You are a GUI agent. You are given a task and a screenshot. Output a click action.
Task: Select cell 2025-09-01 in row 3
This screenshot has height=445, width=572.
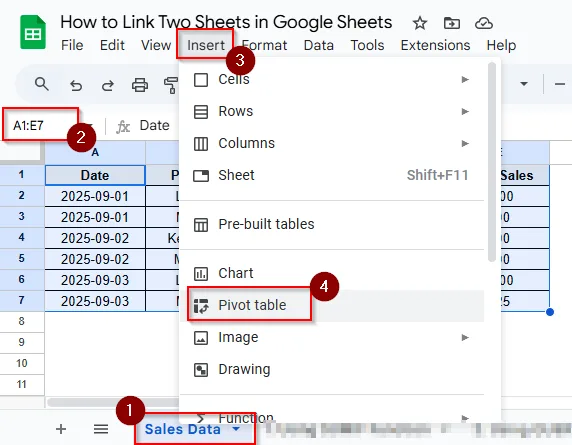tap(95, 217)
